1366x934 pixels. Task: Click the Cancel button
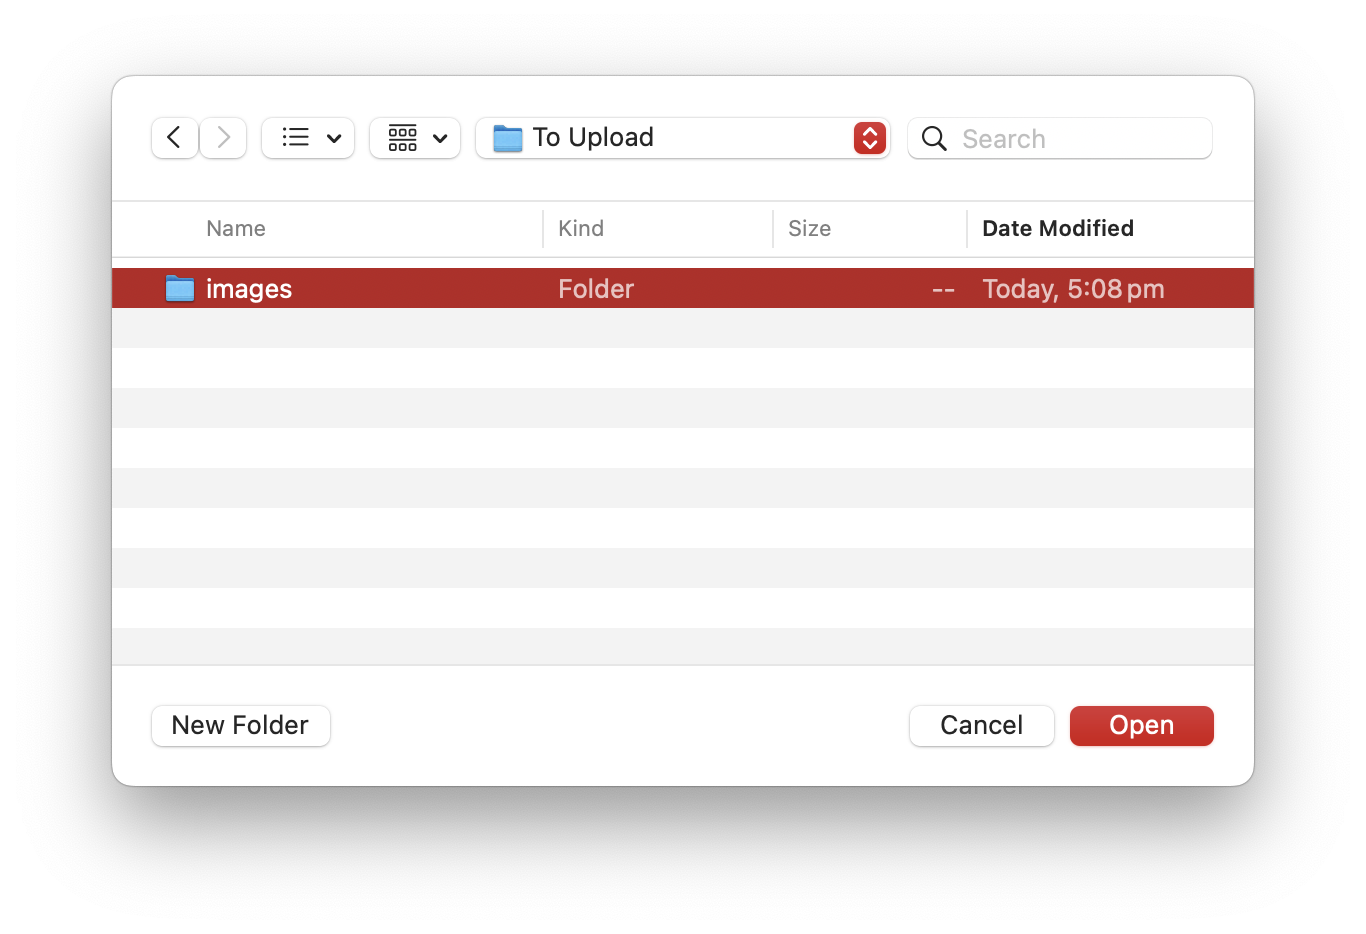coord(982,726)
